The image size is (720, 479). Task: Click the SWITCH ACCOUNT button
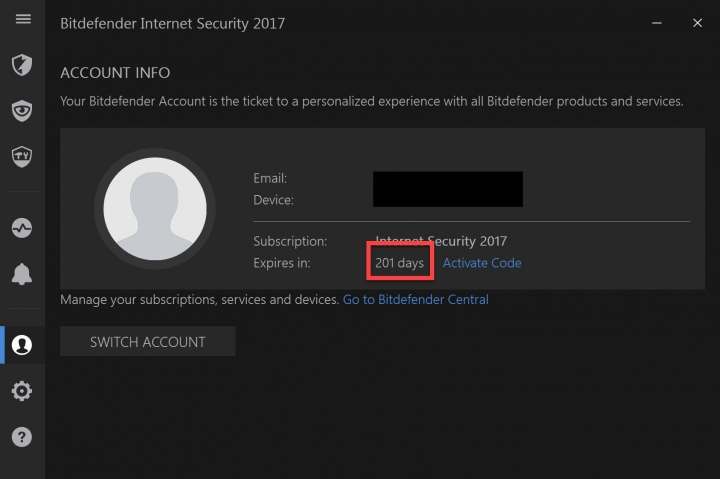click(147, 341)
